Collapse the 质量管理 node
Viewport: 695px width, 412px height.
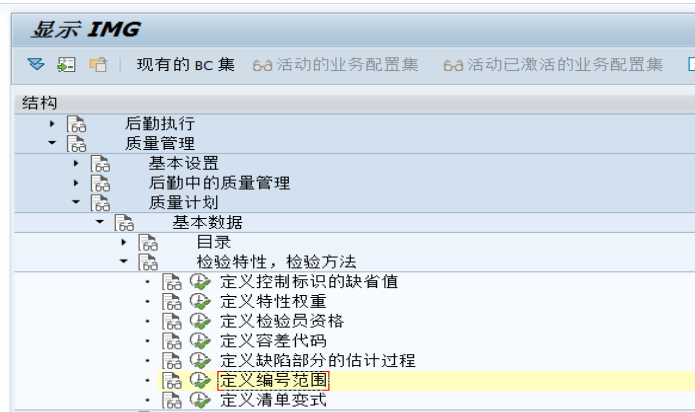click(52, 143)
